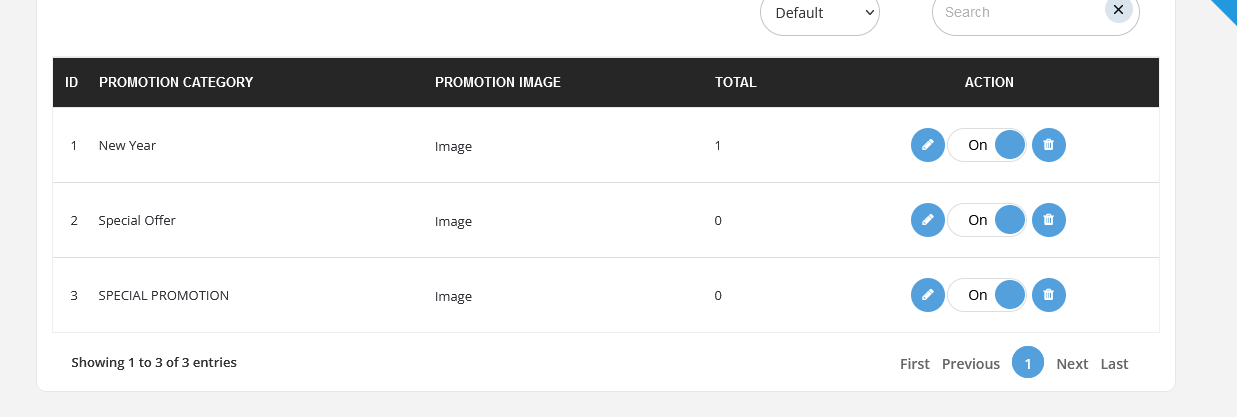Image resolution: width=1237 pixels, height=417 pixels.
Task: Open the Default sort dropdown
Action: tap(820, 13)
